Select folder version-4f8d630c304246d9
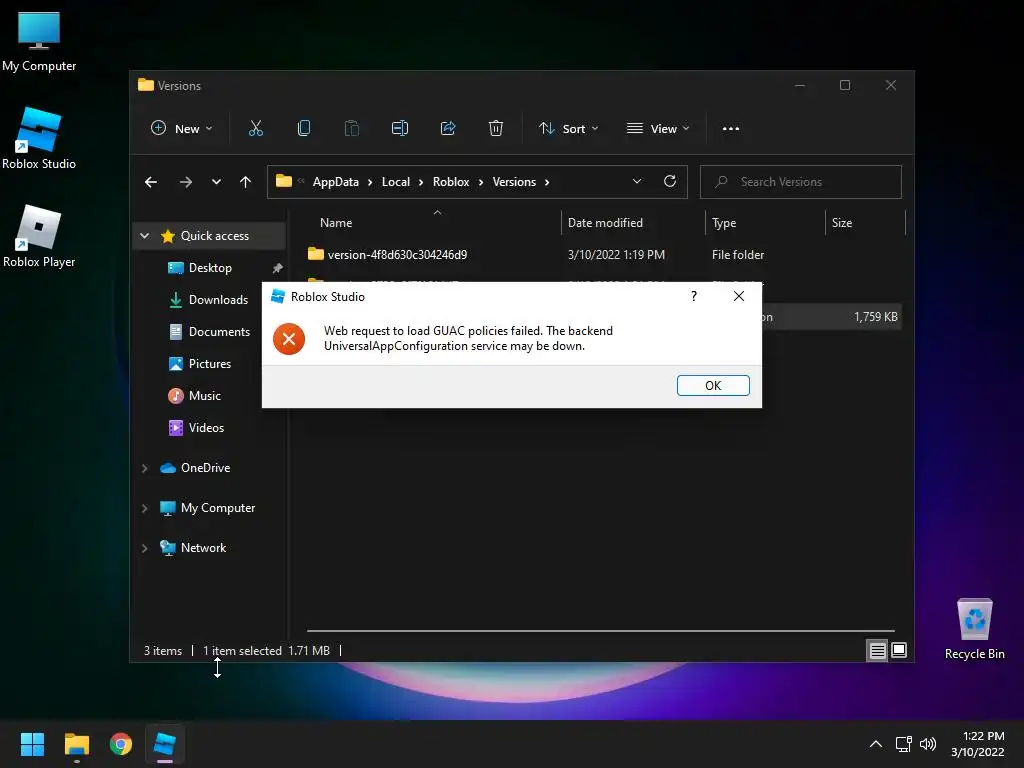1024x768 pixels. (x=397, y=255)
